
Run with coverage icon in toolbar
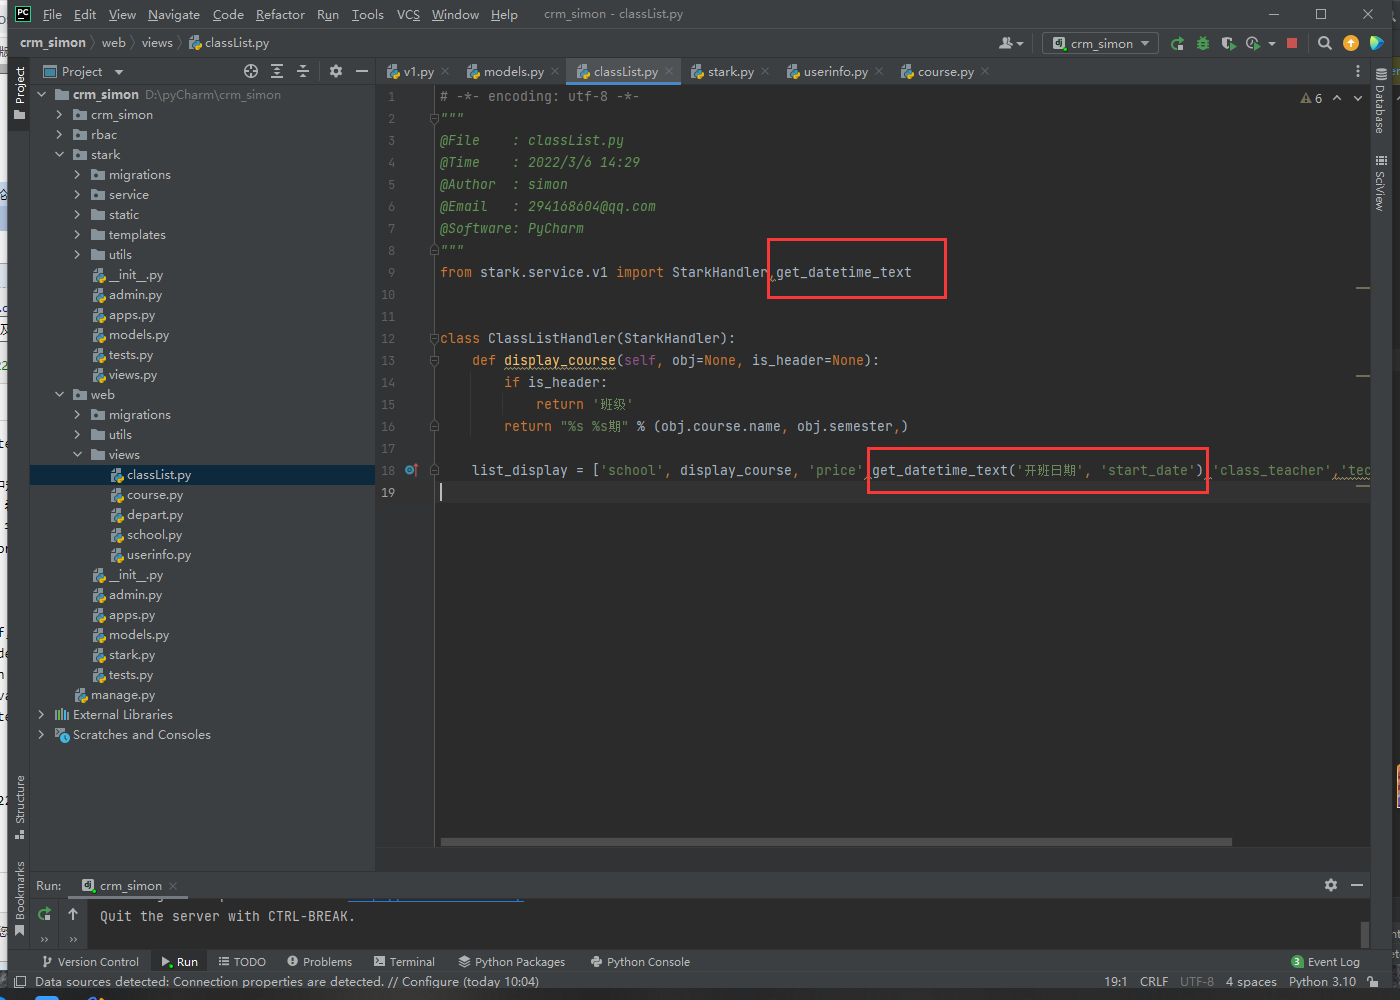tap(1228, 43)
